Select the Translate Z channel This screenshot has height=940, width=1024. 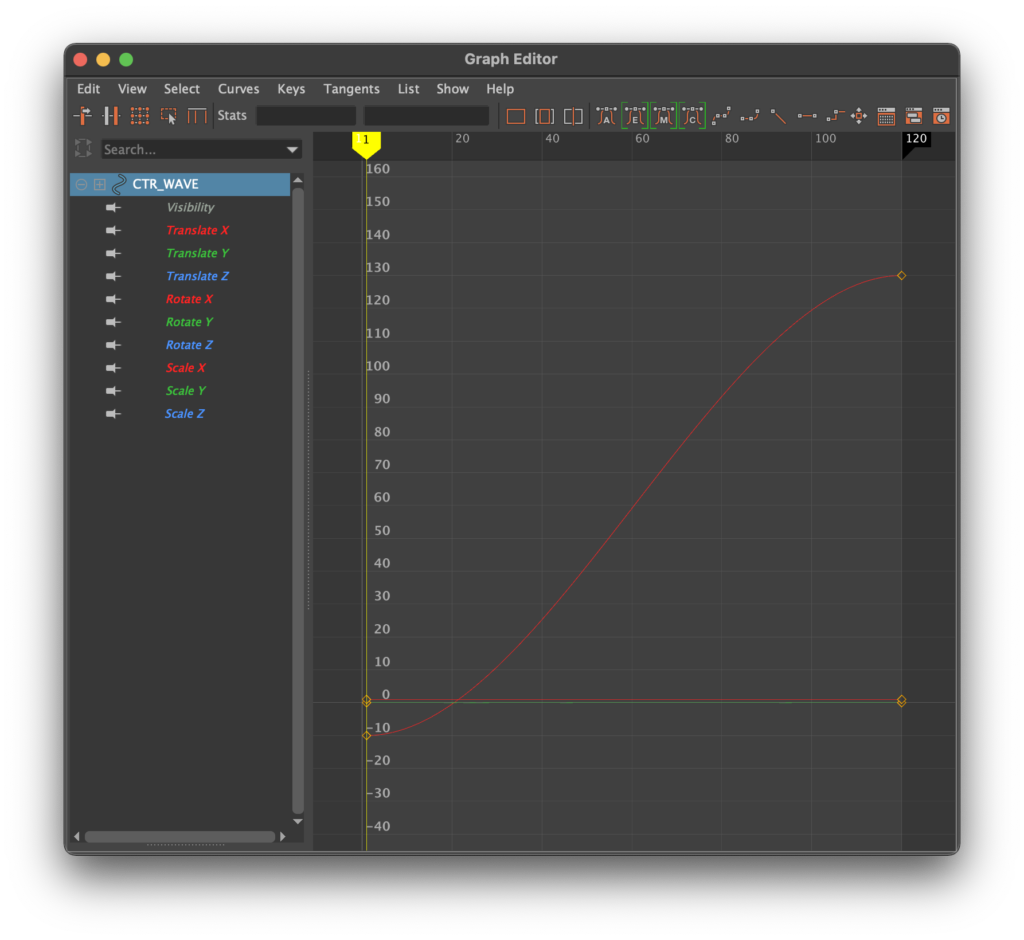point(198,277)
